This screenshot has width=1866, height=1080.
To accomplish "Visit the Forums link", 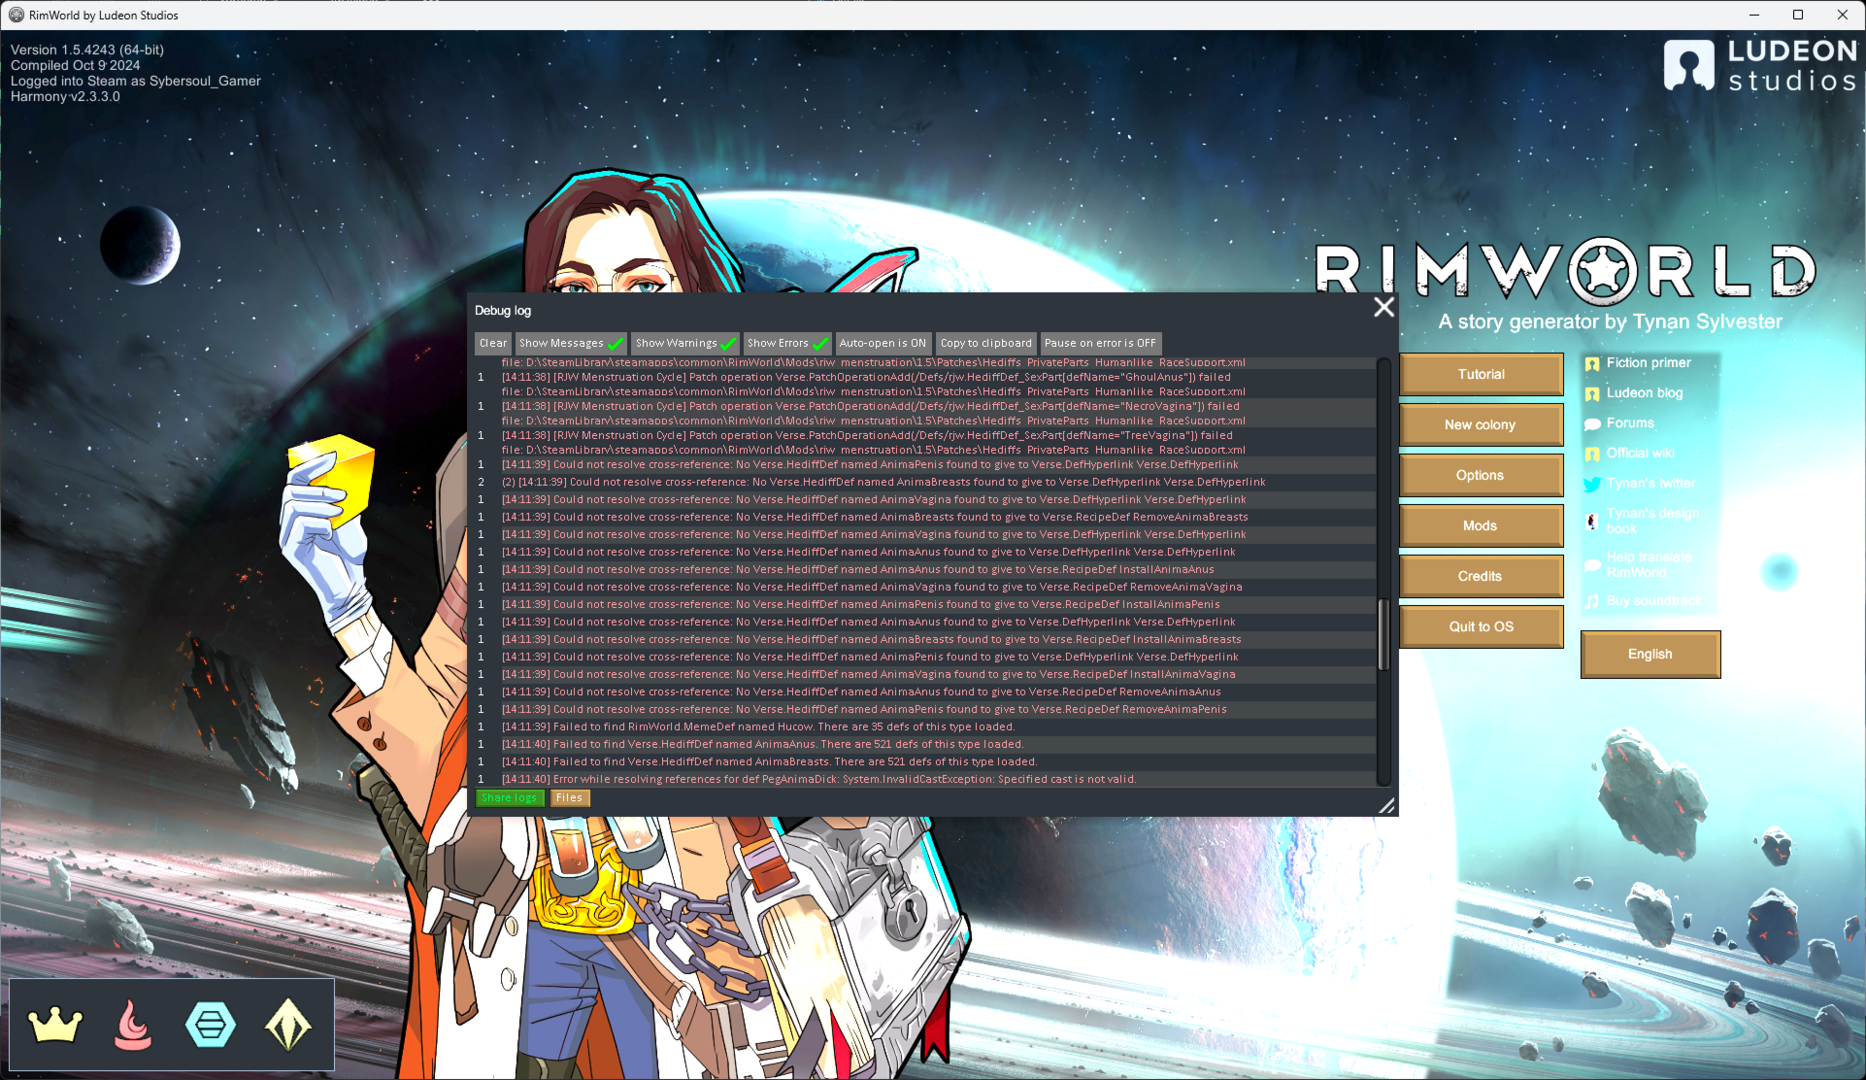I will pyautogui.click(x=1630, y=423).
